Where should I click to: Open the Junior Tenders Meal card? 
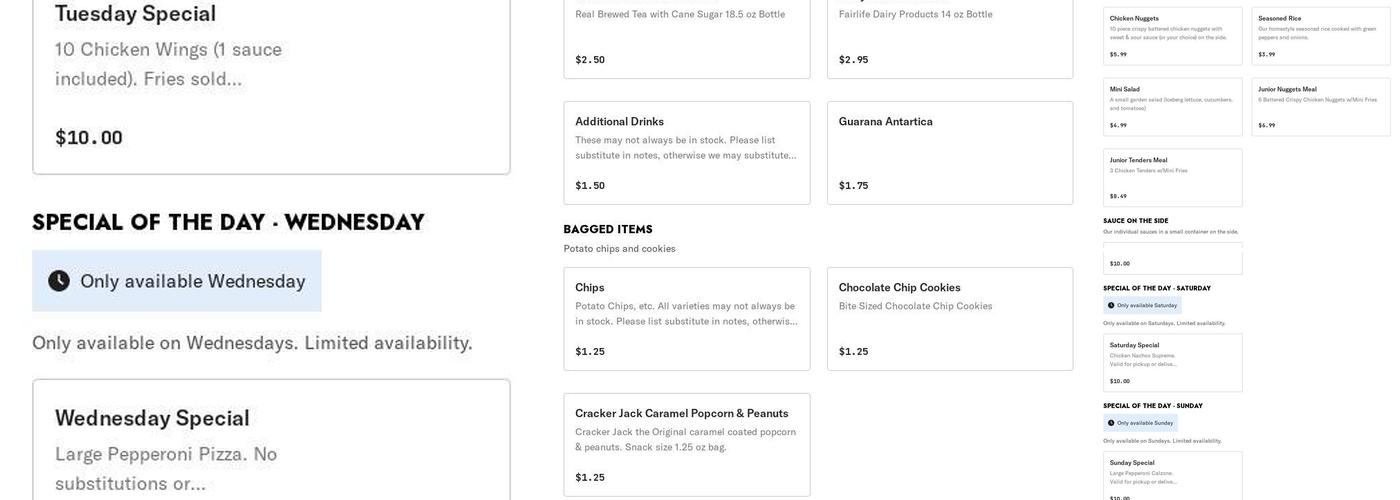1172,178
